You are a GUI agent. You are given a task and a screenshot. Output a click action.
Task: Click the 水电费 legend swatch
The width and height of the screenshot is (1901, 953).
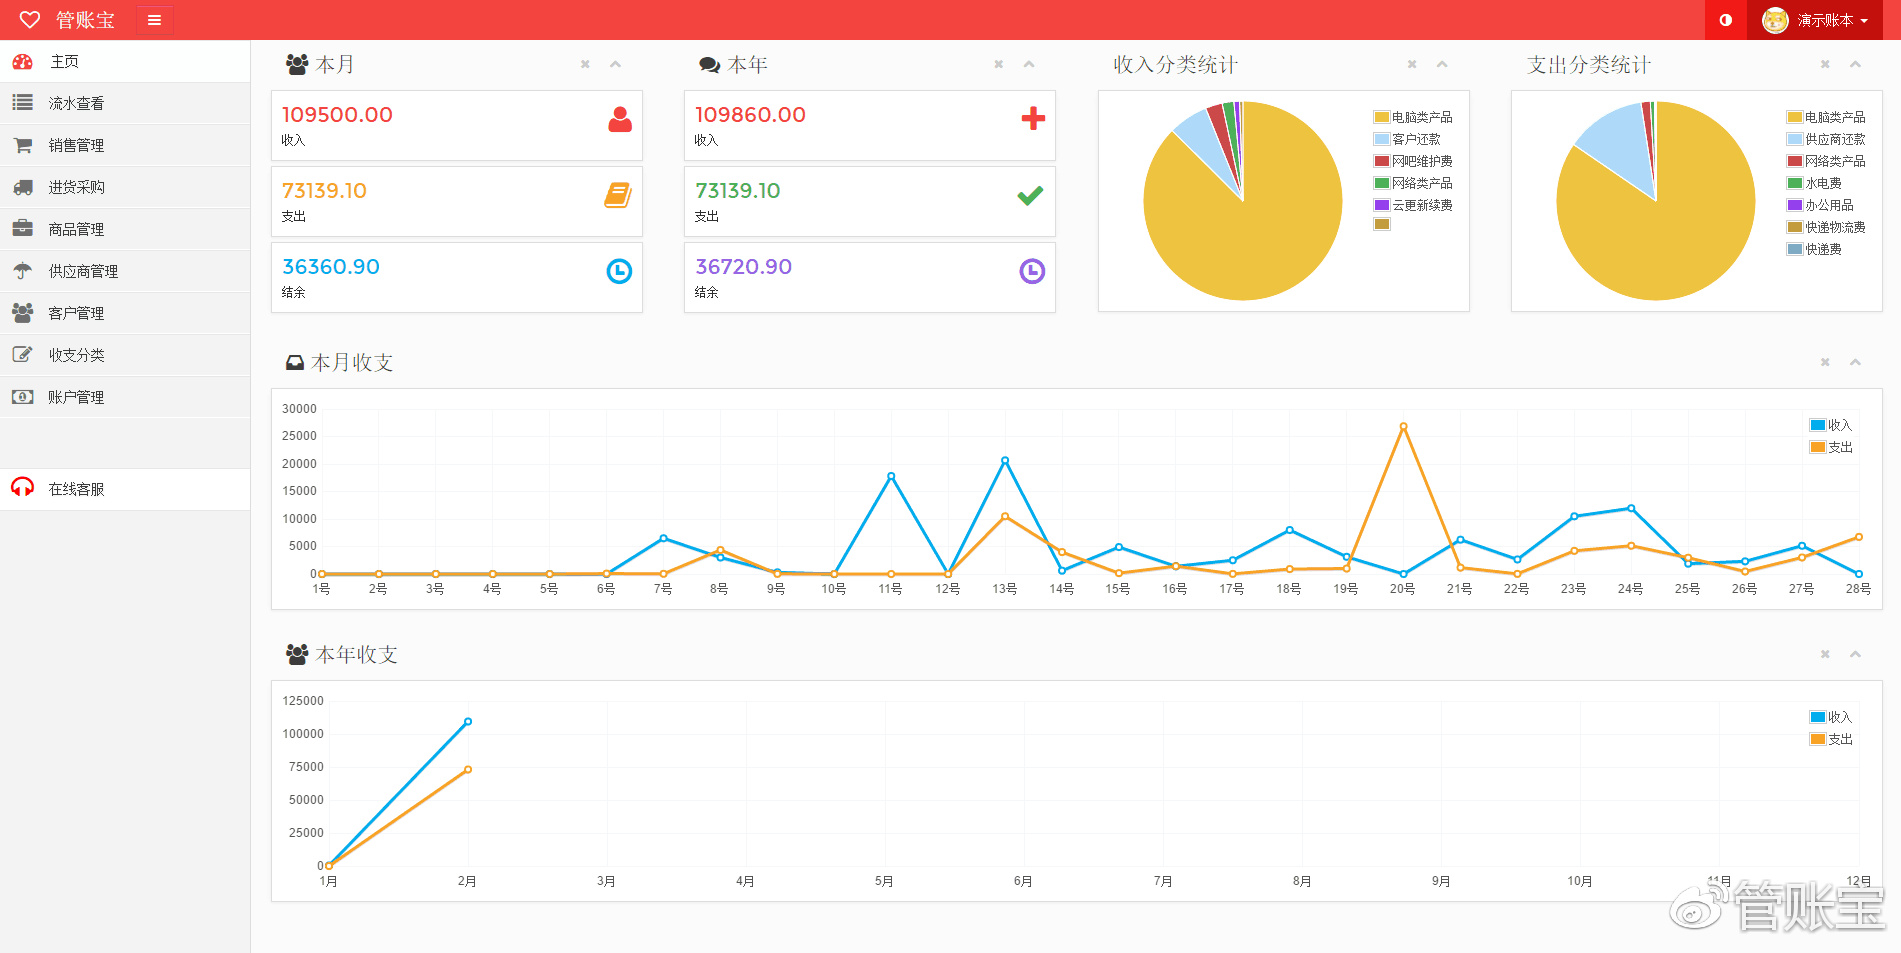[x=1795, y=183]
